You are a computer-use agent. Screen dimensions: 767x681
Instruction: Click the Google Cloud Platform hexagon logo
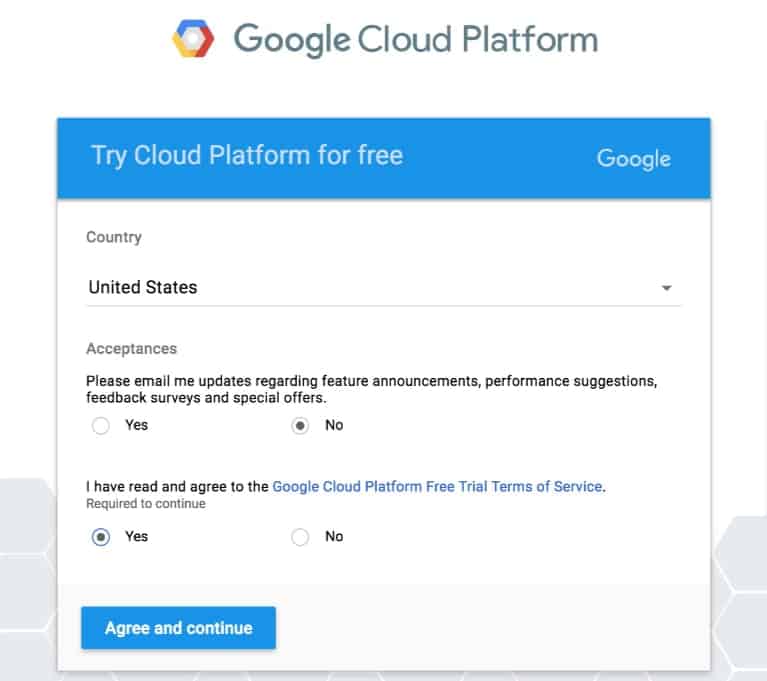(x=193, y=40)
